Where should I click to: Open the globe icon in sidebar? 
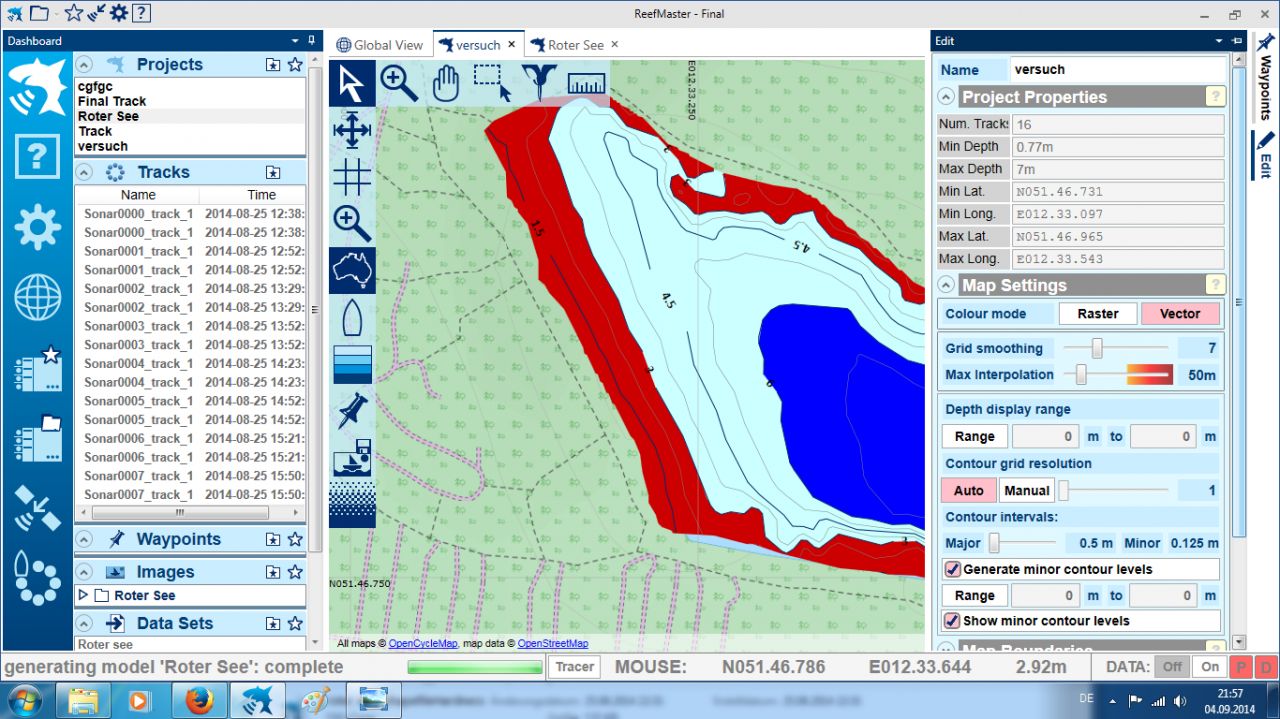tap(37, 297)
